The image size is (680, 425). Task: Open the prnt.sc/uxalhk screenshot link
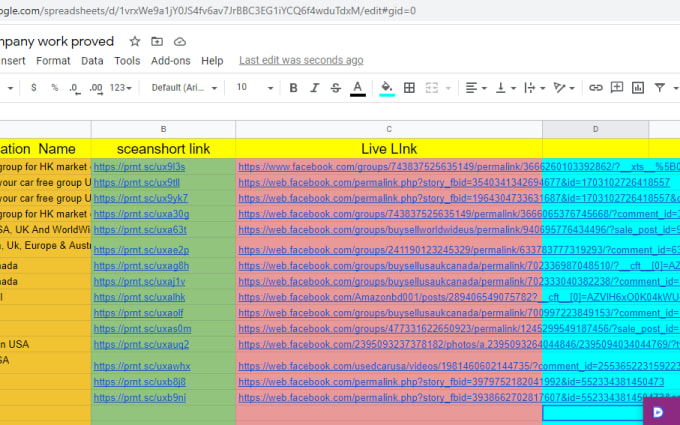(139, 298)
